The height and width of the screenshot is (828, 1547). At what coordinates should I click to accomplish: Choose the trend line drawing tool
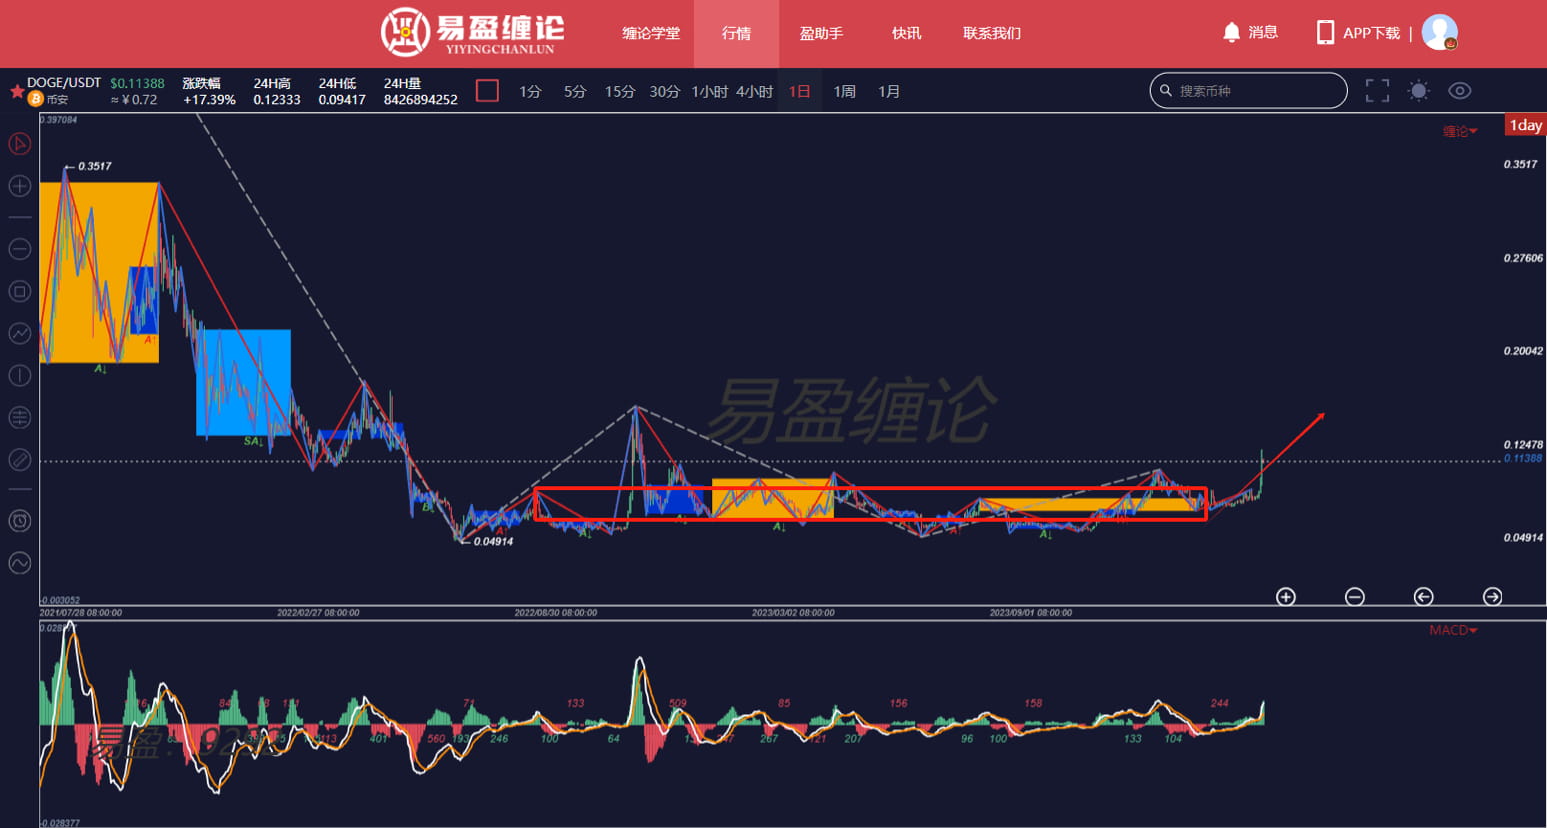19,333
